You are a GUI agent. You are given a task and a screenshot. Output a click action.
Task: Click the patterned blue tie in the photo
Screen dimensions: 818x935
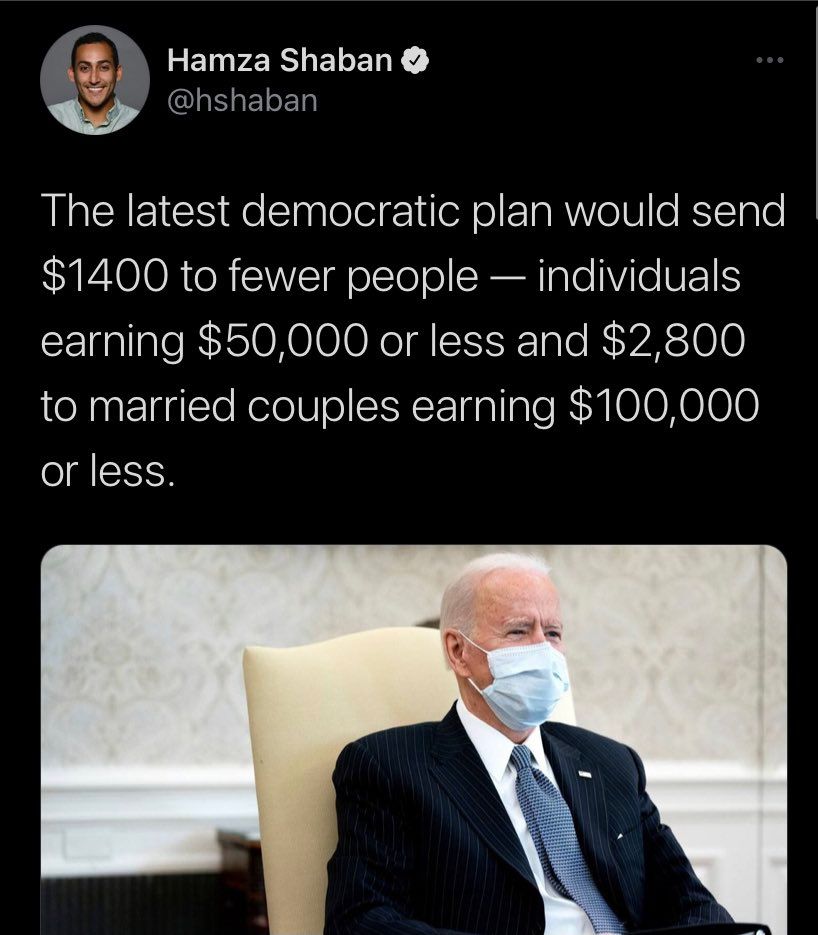(560, 840)
